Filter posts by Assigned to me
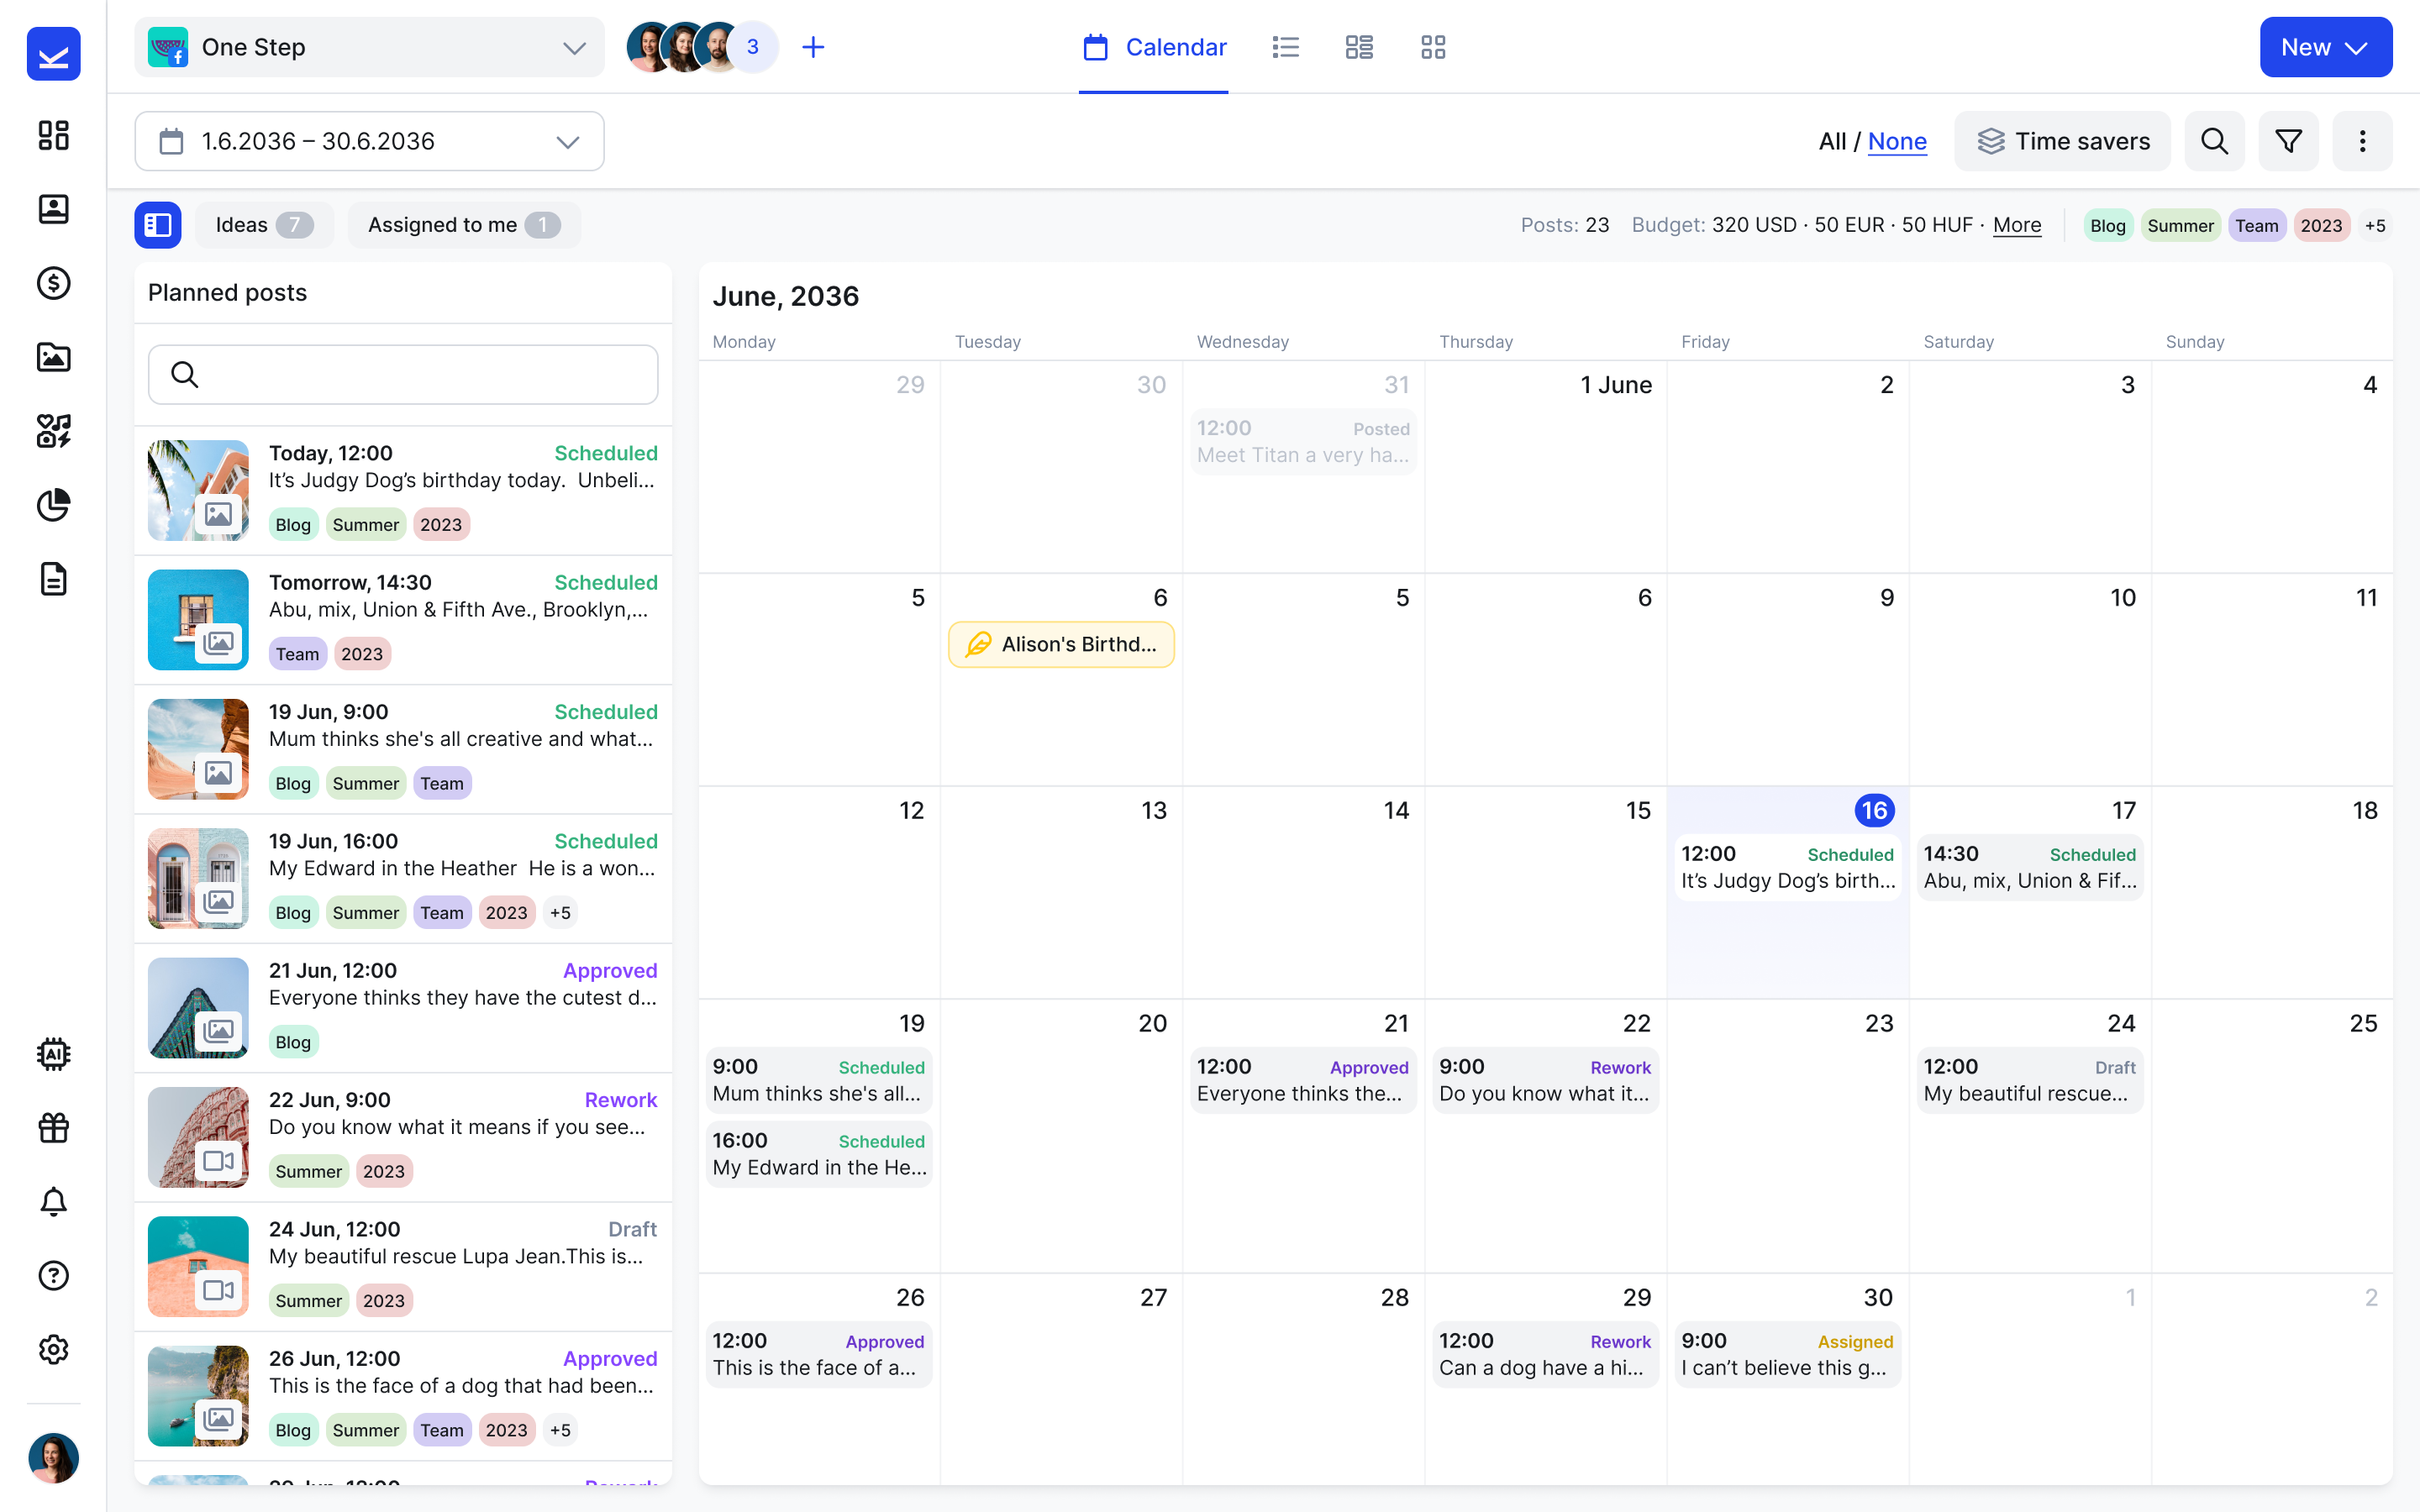The height and width of the screenshot is (1512, 2420). pos(463,224)
